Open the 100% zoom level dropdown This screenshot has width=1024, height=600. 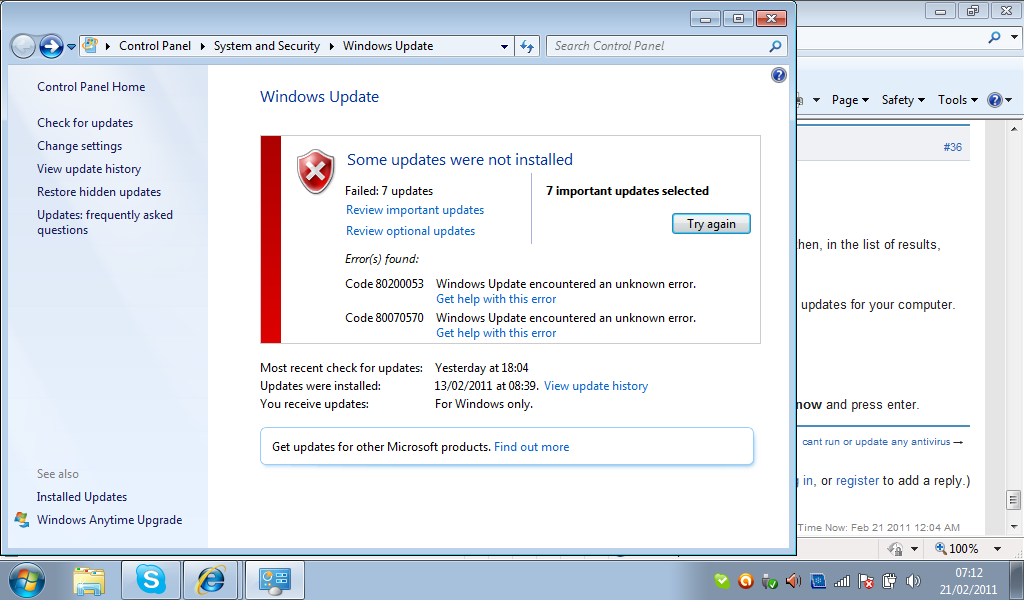(997, 549)
